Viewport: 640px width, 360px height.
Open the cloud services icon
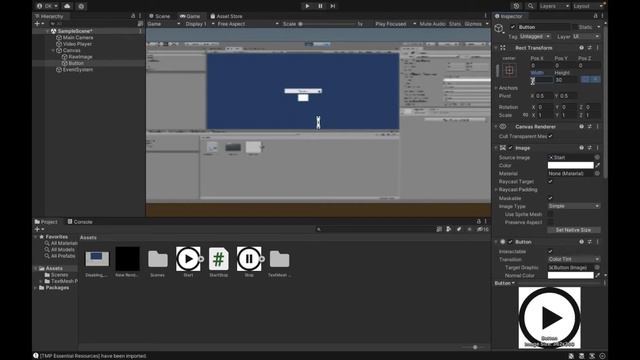tap(67, 6)
